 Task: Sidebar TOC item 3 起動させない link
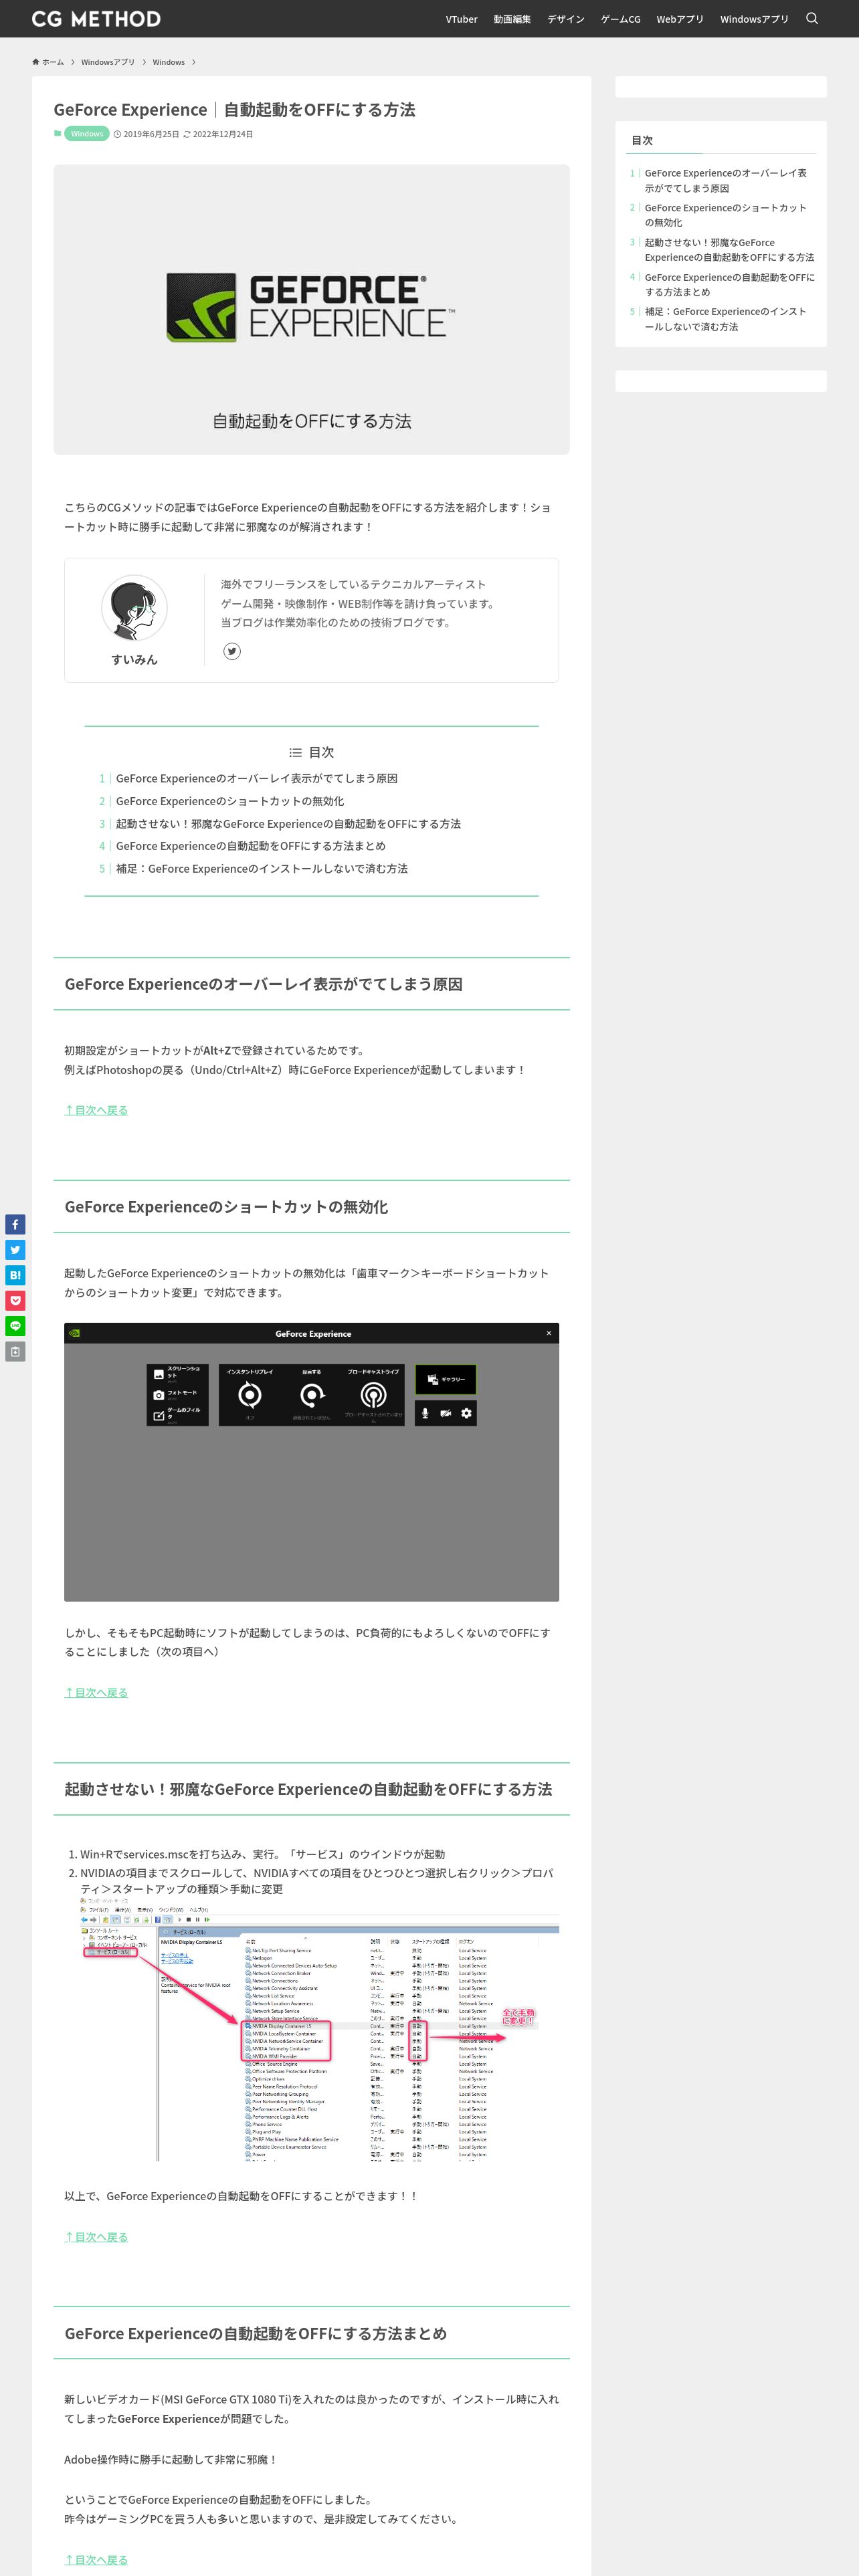(729, 250)
